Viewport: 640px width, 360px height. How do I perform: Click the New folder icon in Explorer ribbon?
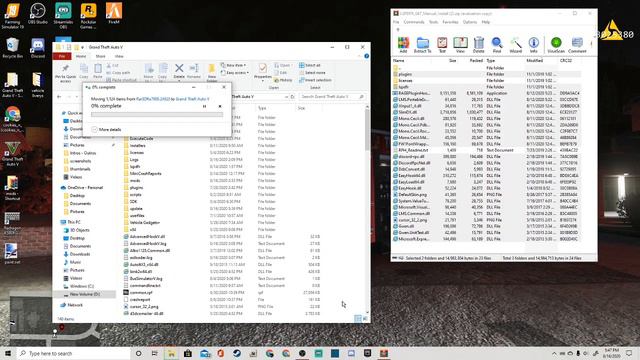click(x=211, y=73)
